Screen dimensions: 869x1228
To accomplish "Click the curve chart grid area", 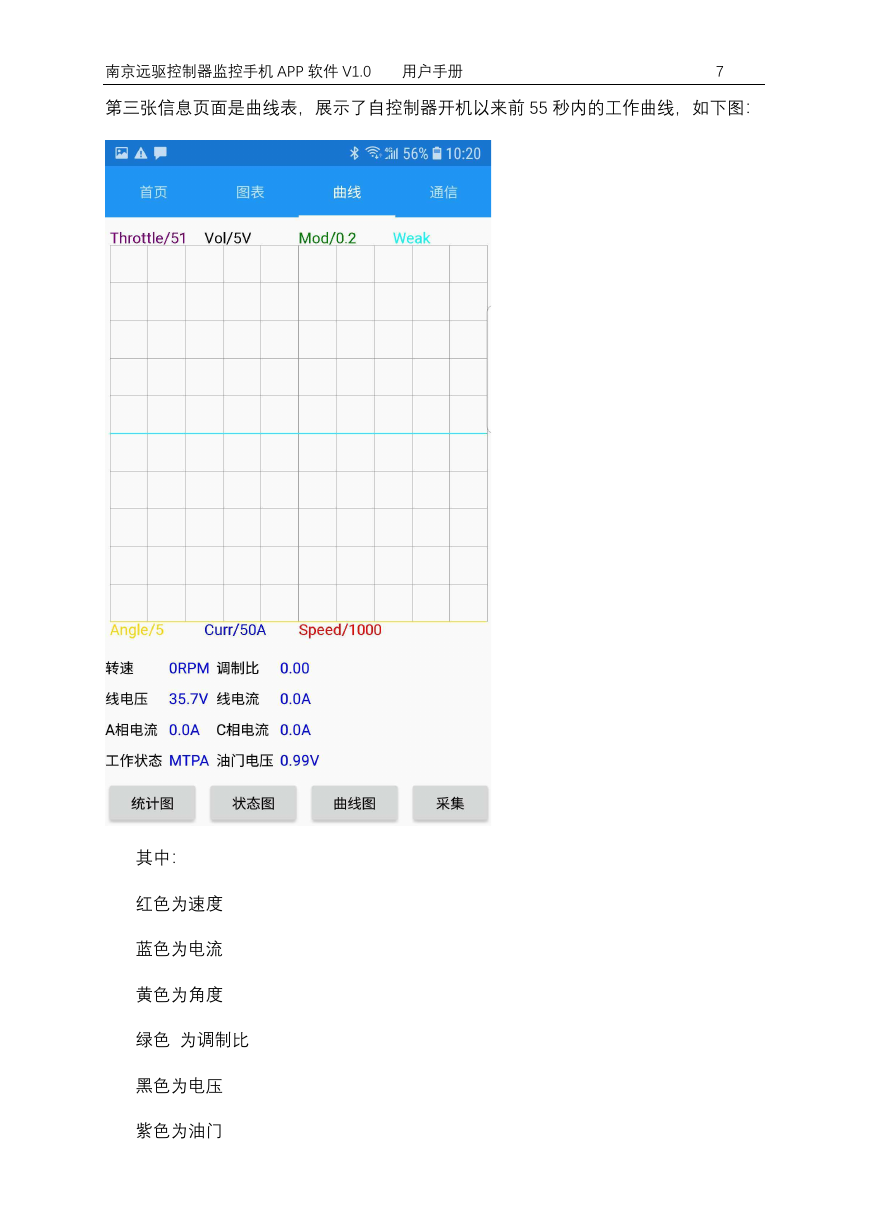I will click(299, 433).
